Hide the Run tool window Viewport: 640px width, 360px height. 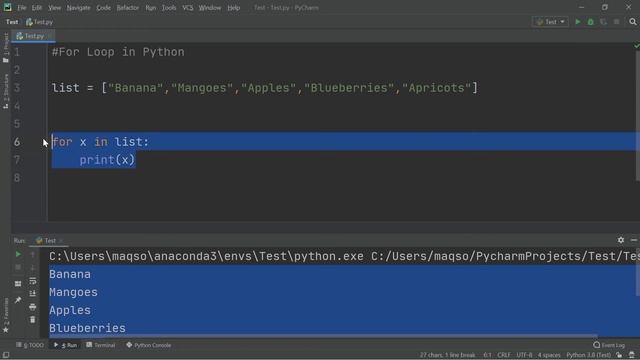633,240
